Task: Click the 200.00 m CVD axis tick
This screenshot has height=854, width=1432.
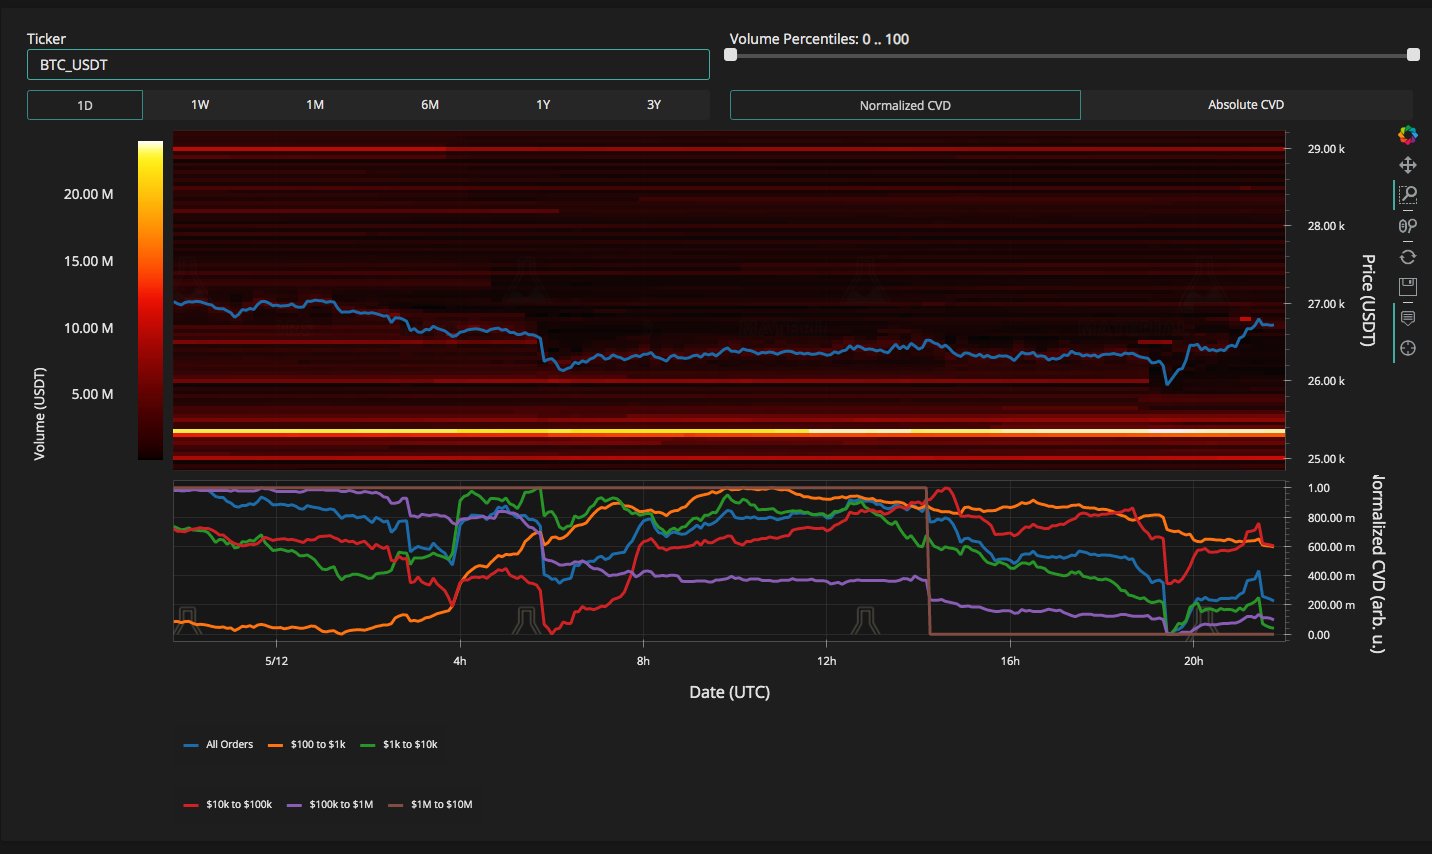Action: pos(1332,605)
